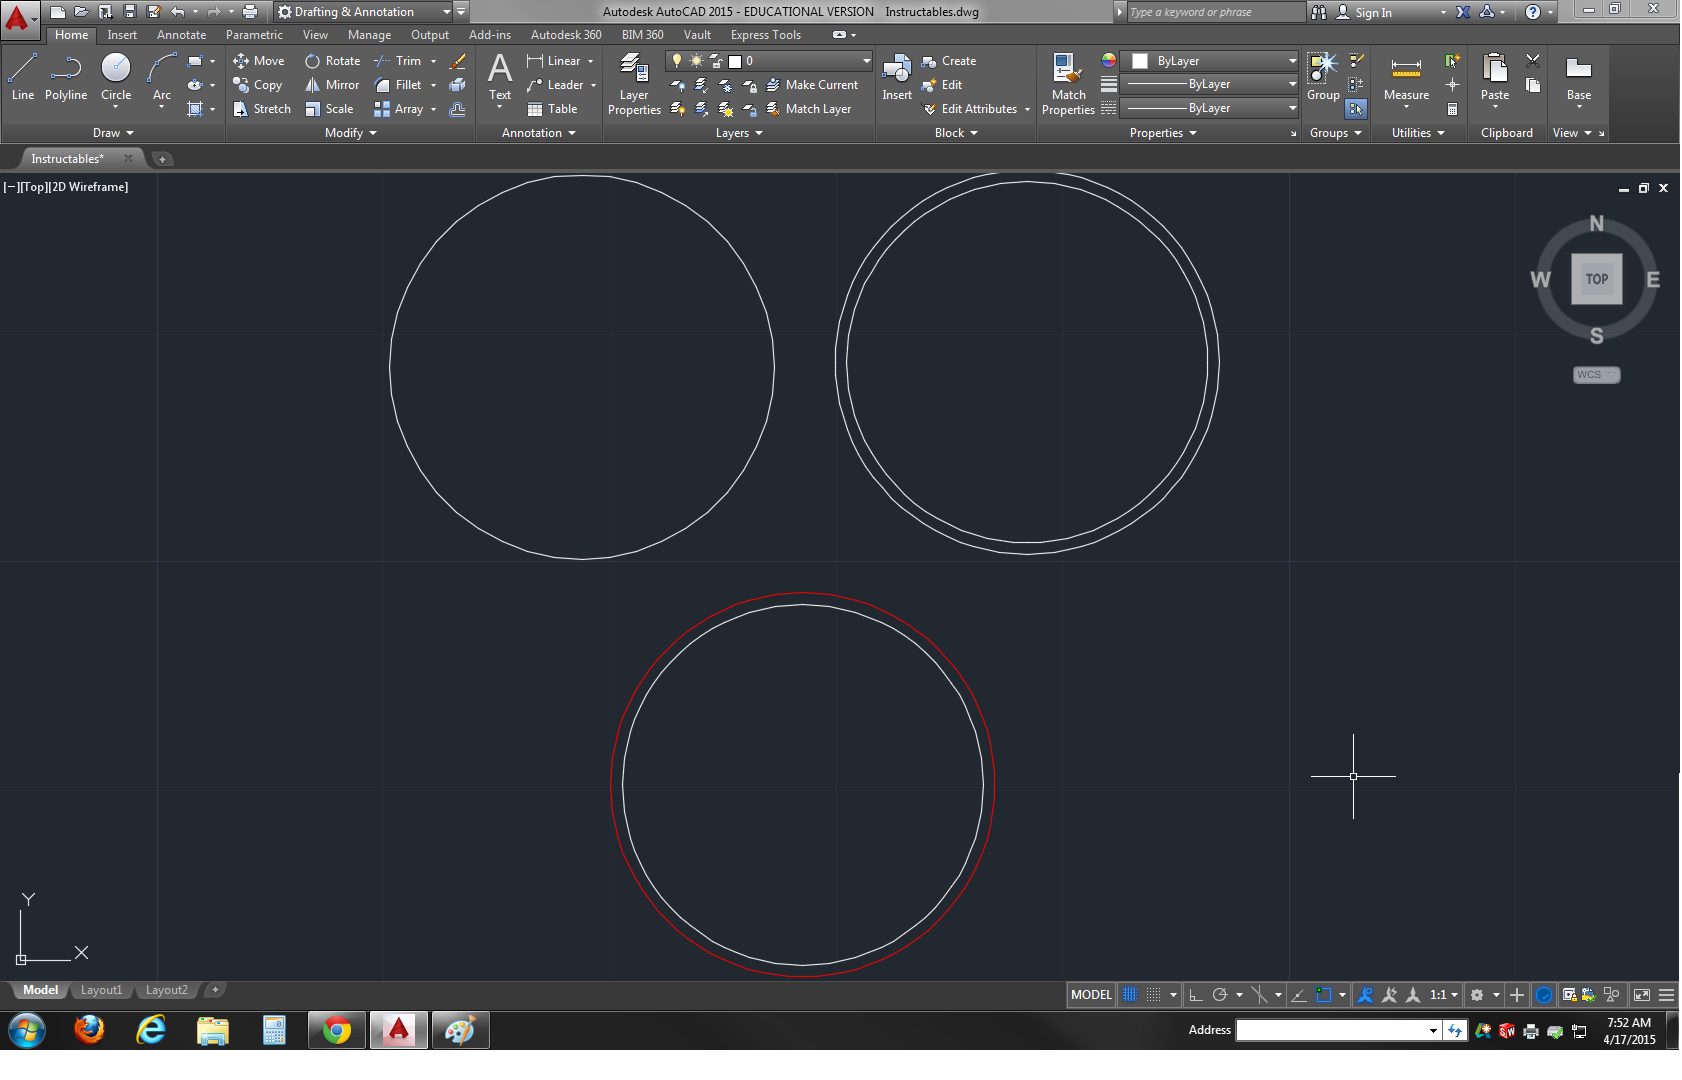Screen dimensions: 1682x1080
Task: Open Firefox from the taskbar
Action: coord(89,1030)
